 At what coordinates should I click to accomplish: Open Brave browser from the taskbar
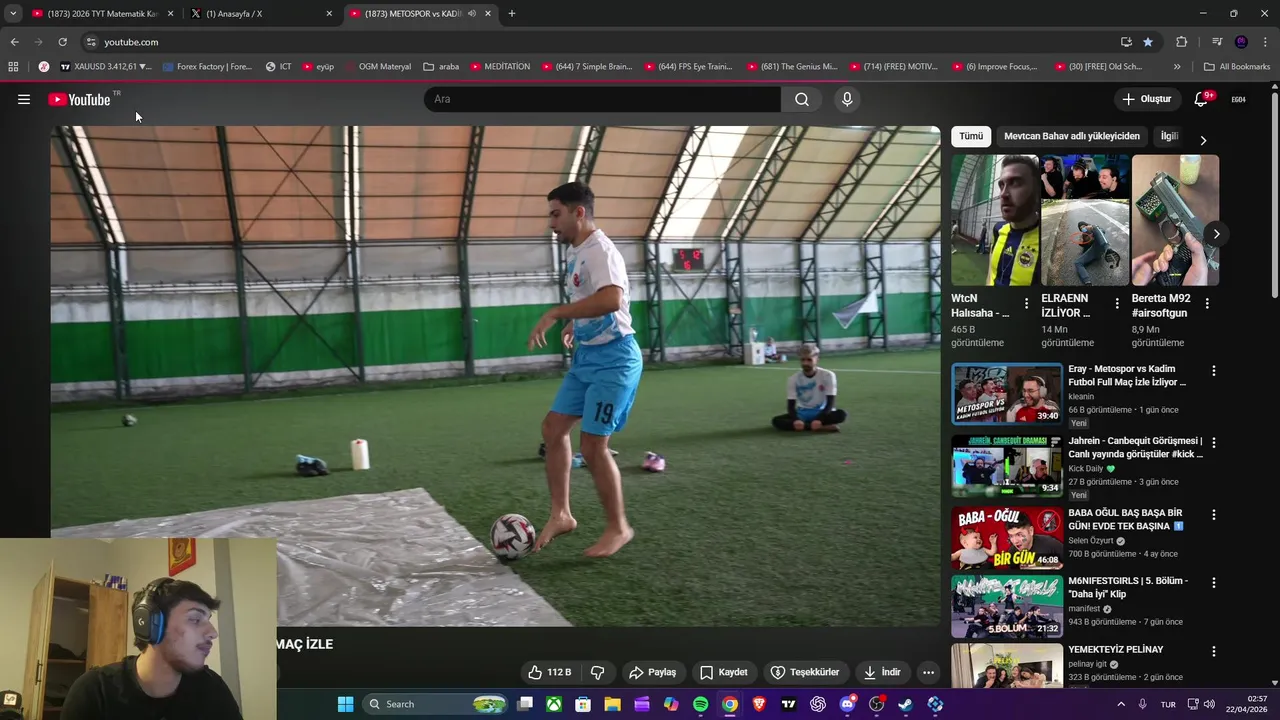click(759, 704)
